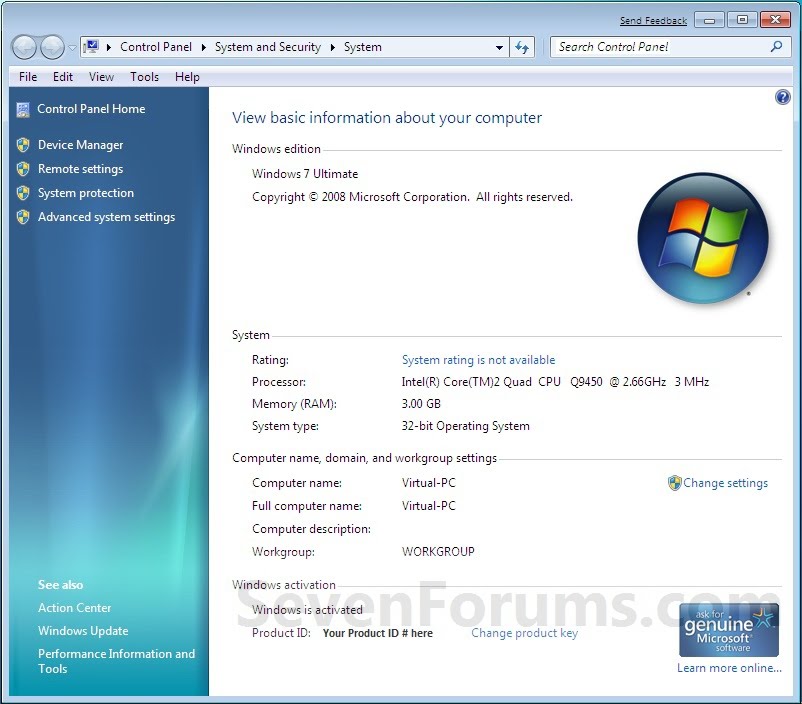Click '32-bit Operating System' text
Viewport: 802px width, 704px height.
[465, 426]
